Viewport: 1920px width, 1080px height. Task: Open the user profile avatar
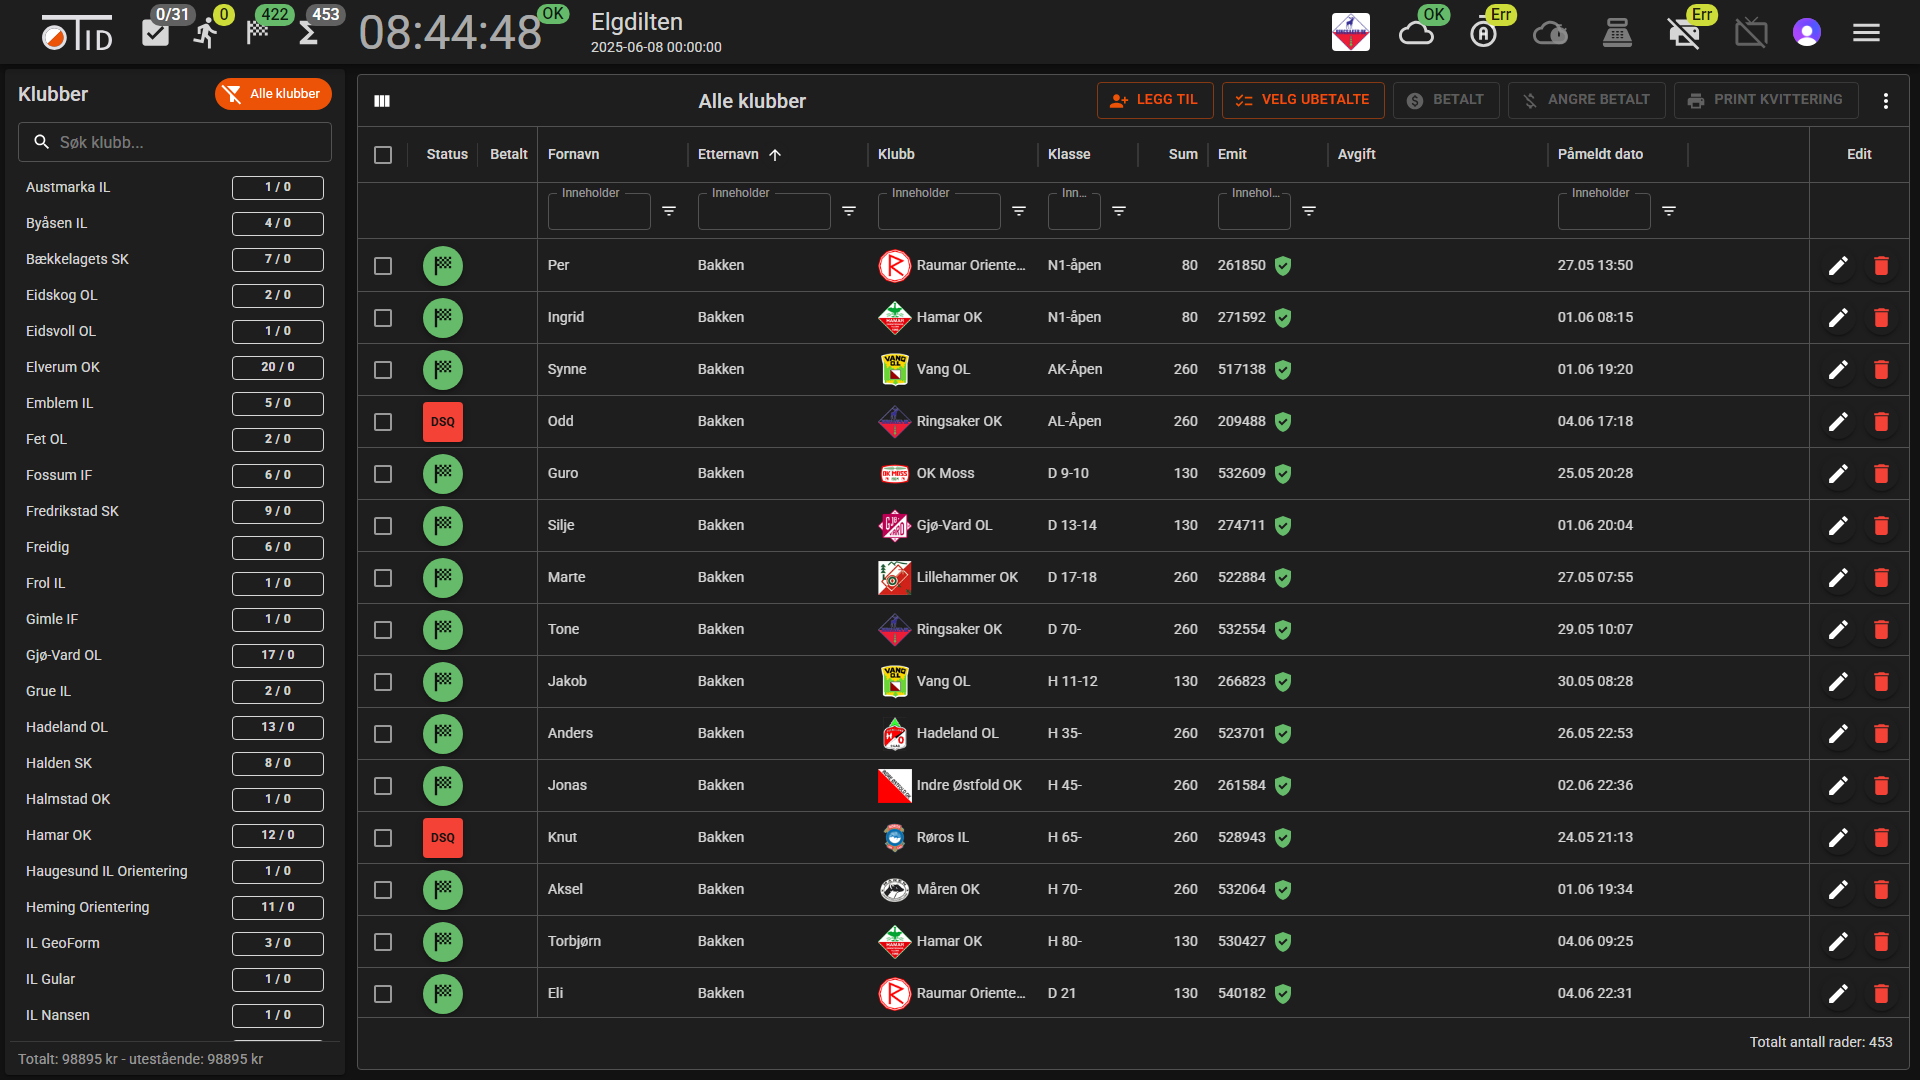coord(1806,33)
